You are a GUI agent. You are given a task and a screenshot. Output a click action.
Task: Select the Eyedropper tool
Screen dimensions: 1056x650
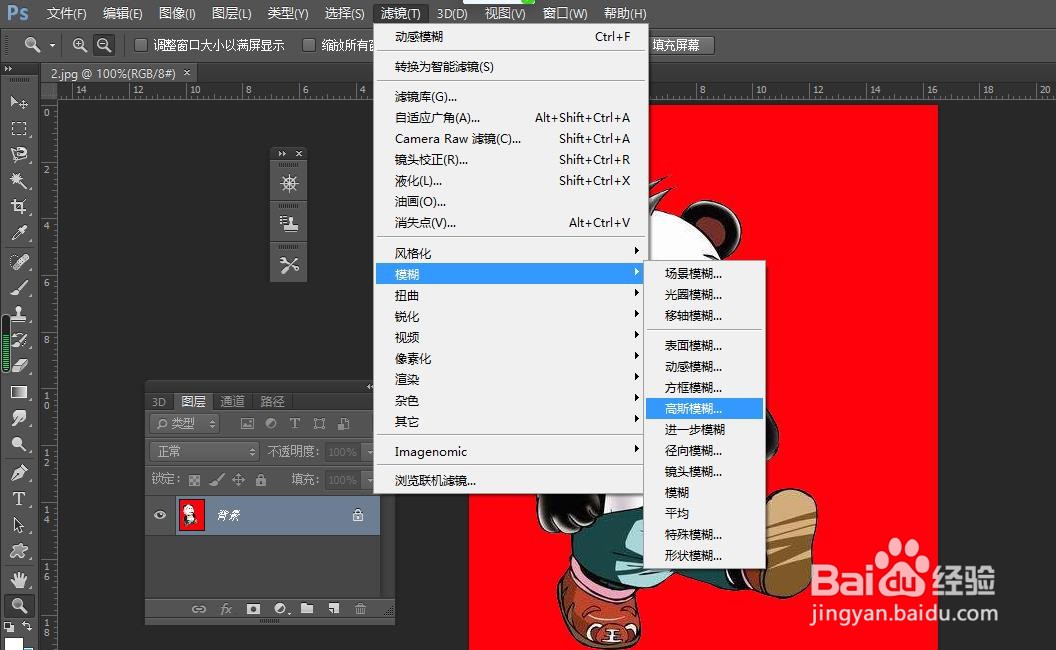[19, 233]
